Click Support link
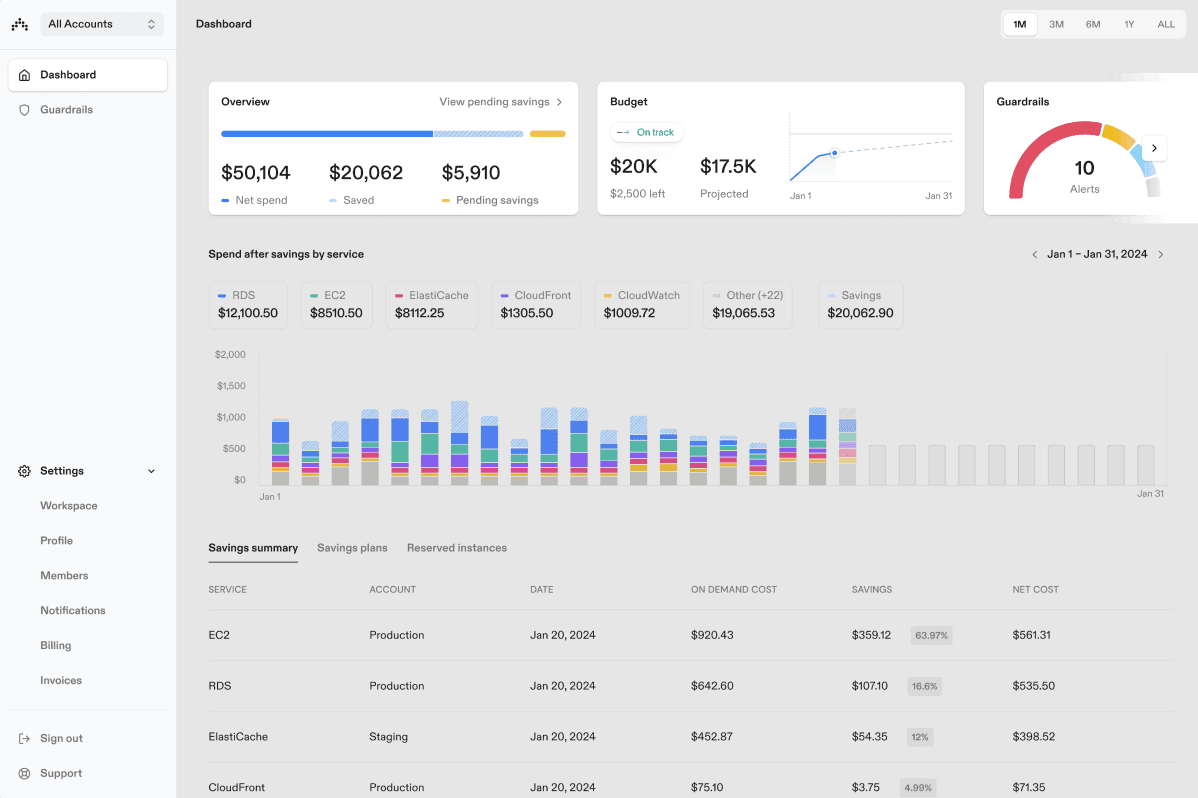 pyautogui.click(x=61, y=774)
